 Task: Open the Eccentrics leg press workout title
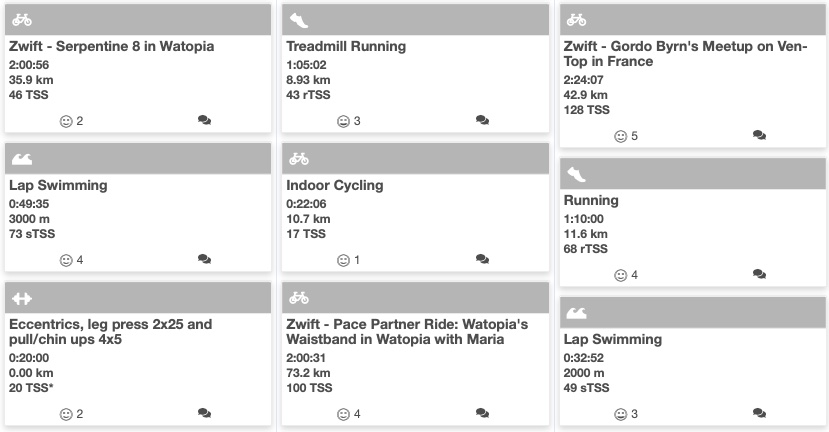click(x=110, y=332)
